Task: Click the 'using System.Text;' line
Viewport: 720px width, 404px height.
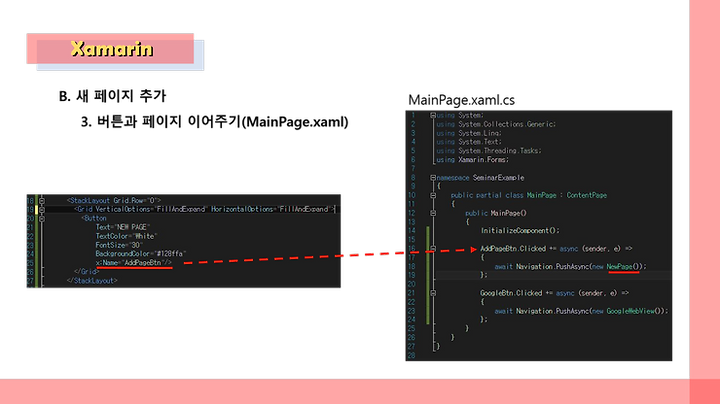Action: 469,142
